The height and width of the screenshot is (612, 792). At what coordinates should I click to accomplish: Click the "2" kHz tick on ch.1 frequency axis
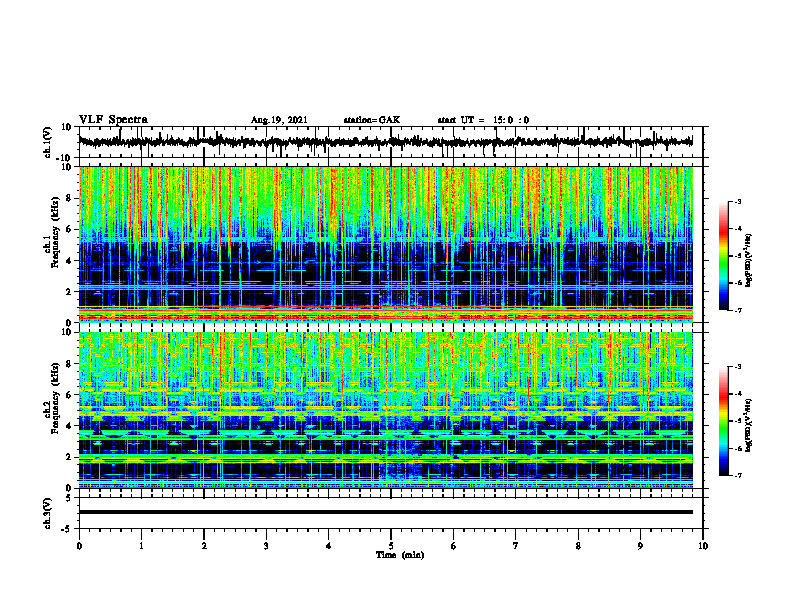pos(70,292)
